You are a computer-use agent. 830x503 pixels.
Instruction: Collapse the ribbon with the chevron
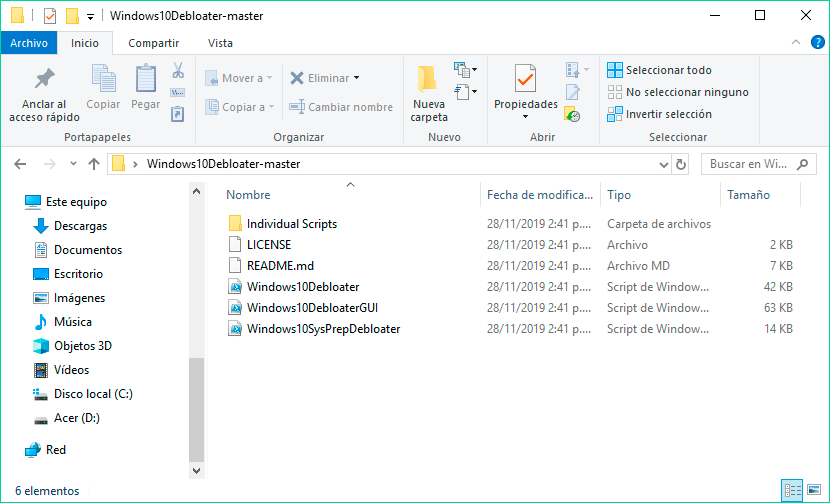[x=796, y=42]
